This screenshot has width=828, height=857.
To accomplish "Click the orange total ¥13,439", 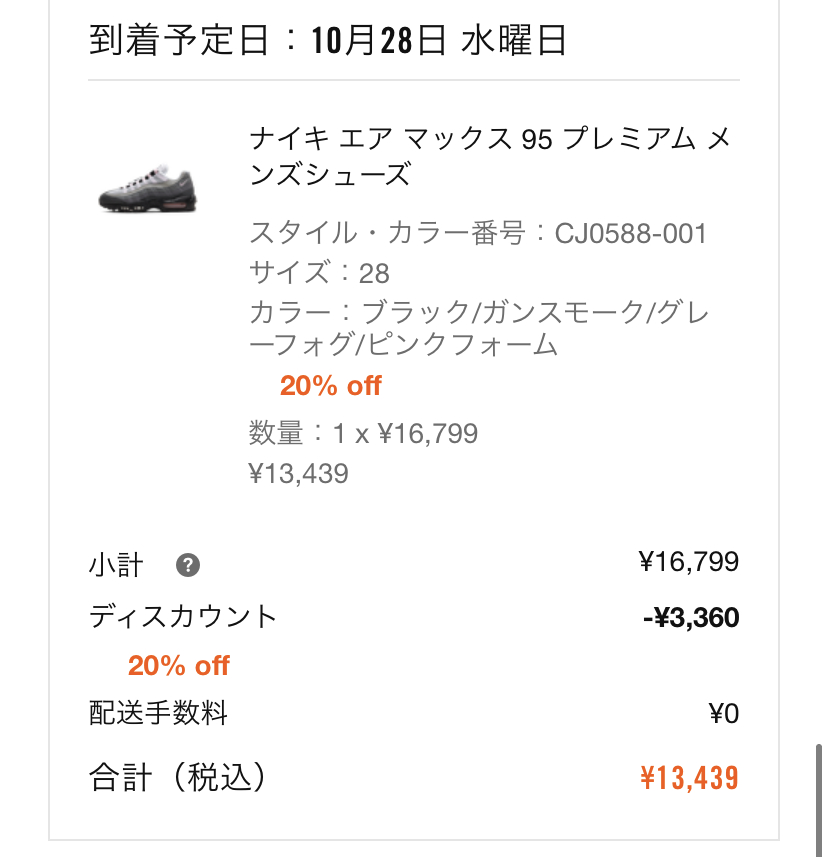I will click(689, 777).
